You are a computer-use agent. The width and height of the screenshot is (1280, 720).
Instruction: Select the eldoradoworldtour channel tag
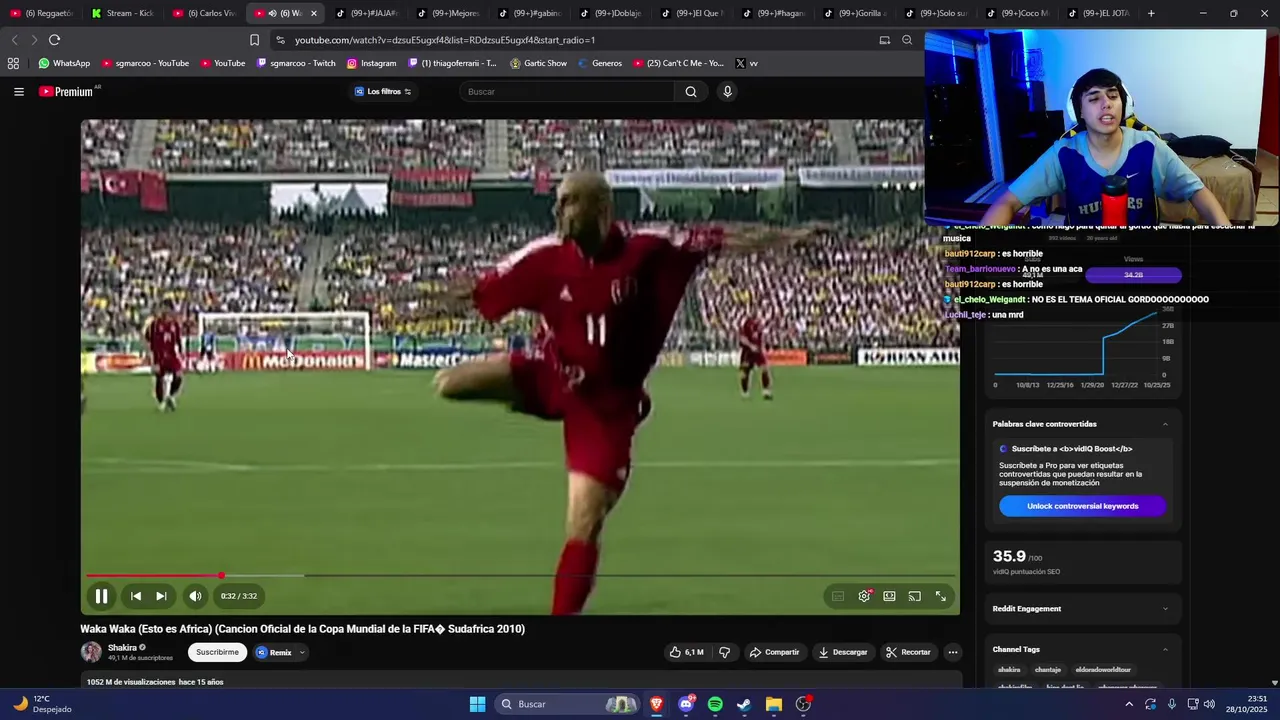[x=1103, y=670]
